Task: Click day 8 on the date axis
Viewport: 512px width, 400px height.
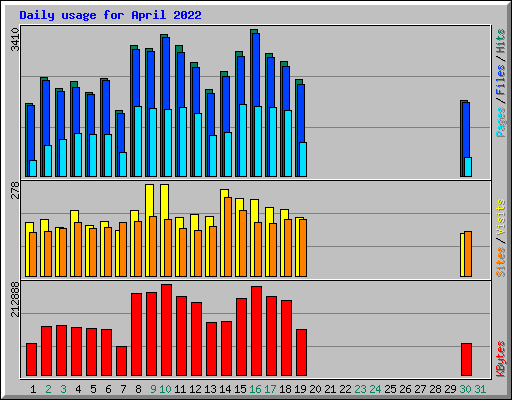Action: tap(138, 389)
